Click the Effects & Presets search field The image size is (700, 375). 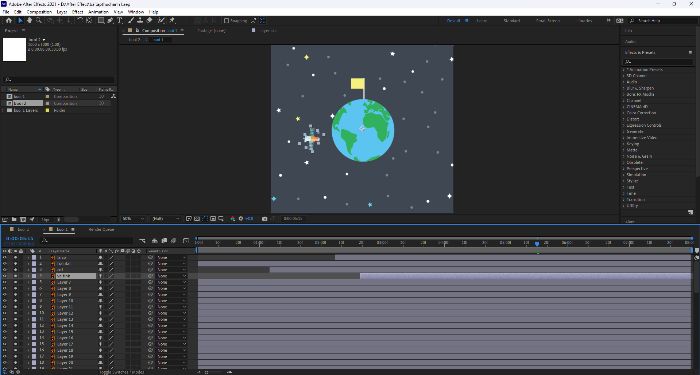tap(658, 62)
